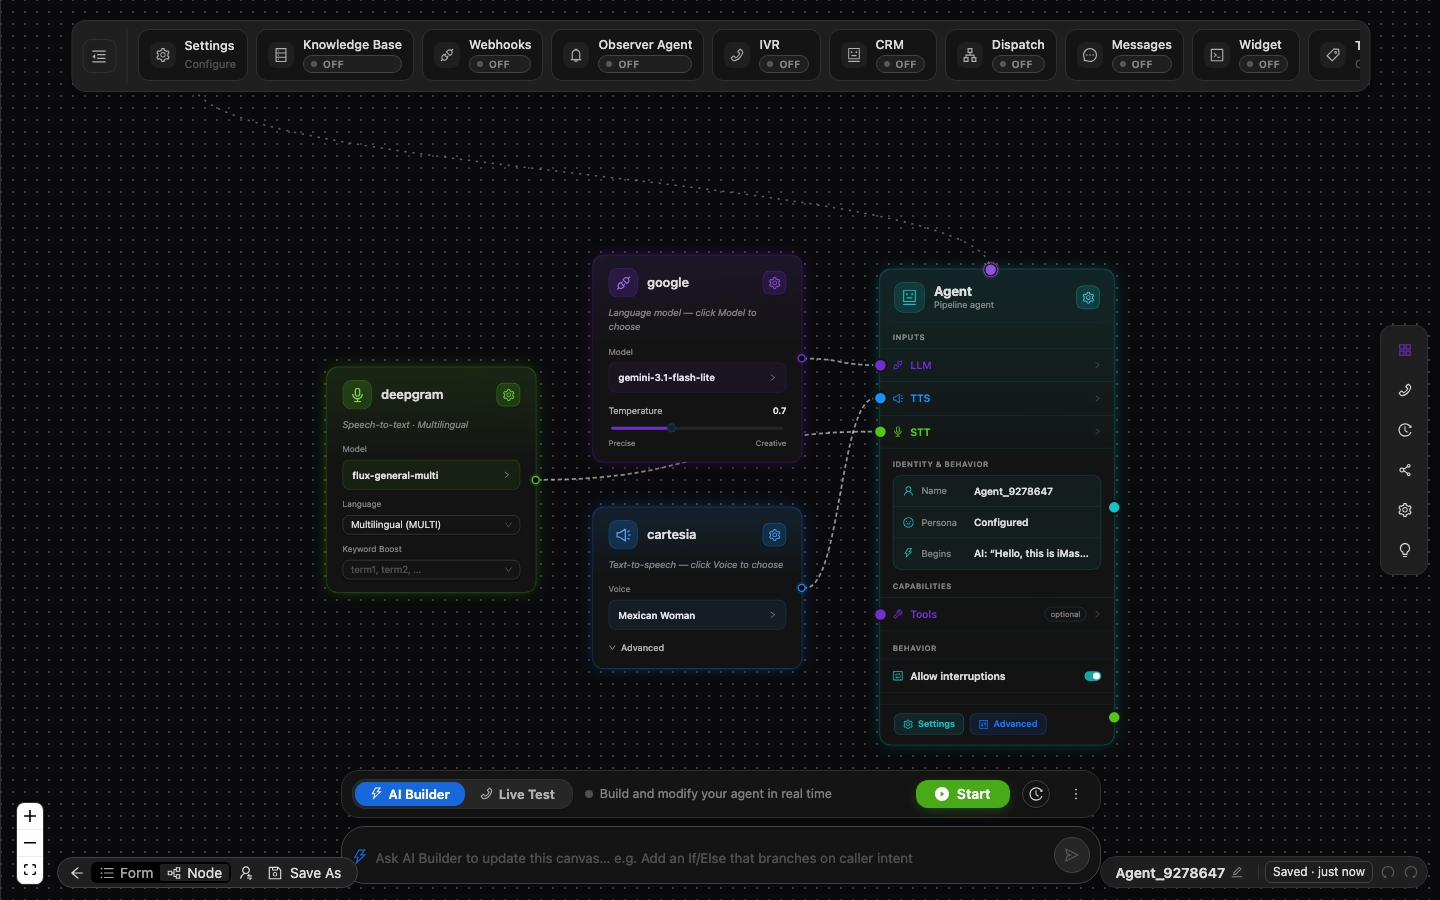Screen dimensions: 1440x900
Task: Toggle Observer Agent OFF switch
Action: pos(645,64)
